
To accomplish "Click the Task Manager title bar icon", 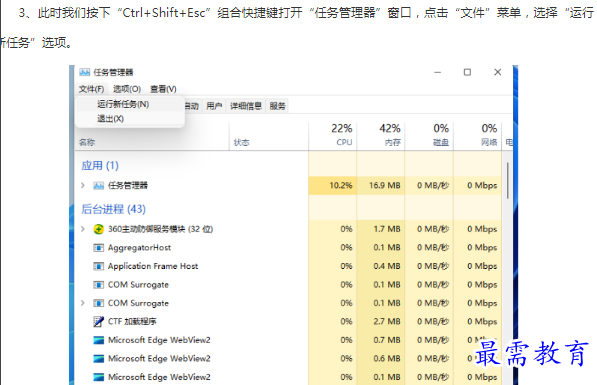I will click(x=85, y=72).
